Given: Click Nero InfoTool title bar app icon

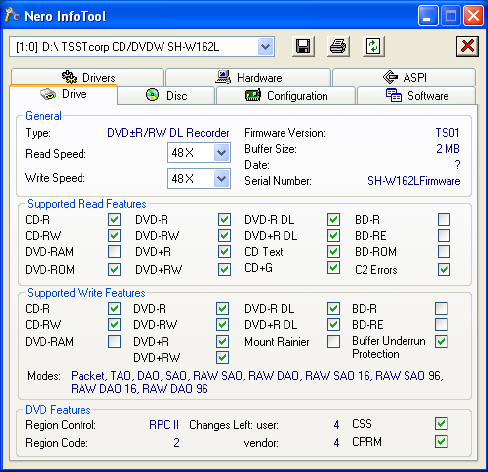Looking at the screenshot, I should coord(13,15).
